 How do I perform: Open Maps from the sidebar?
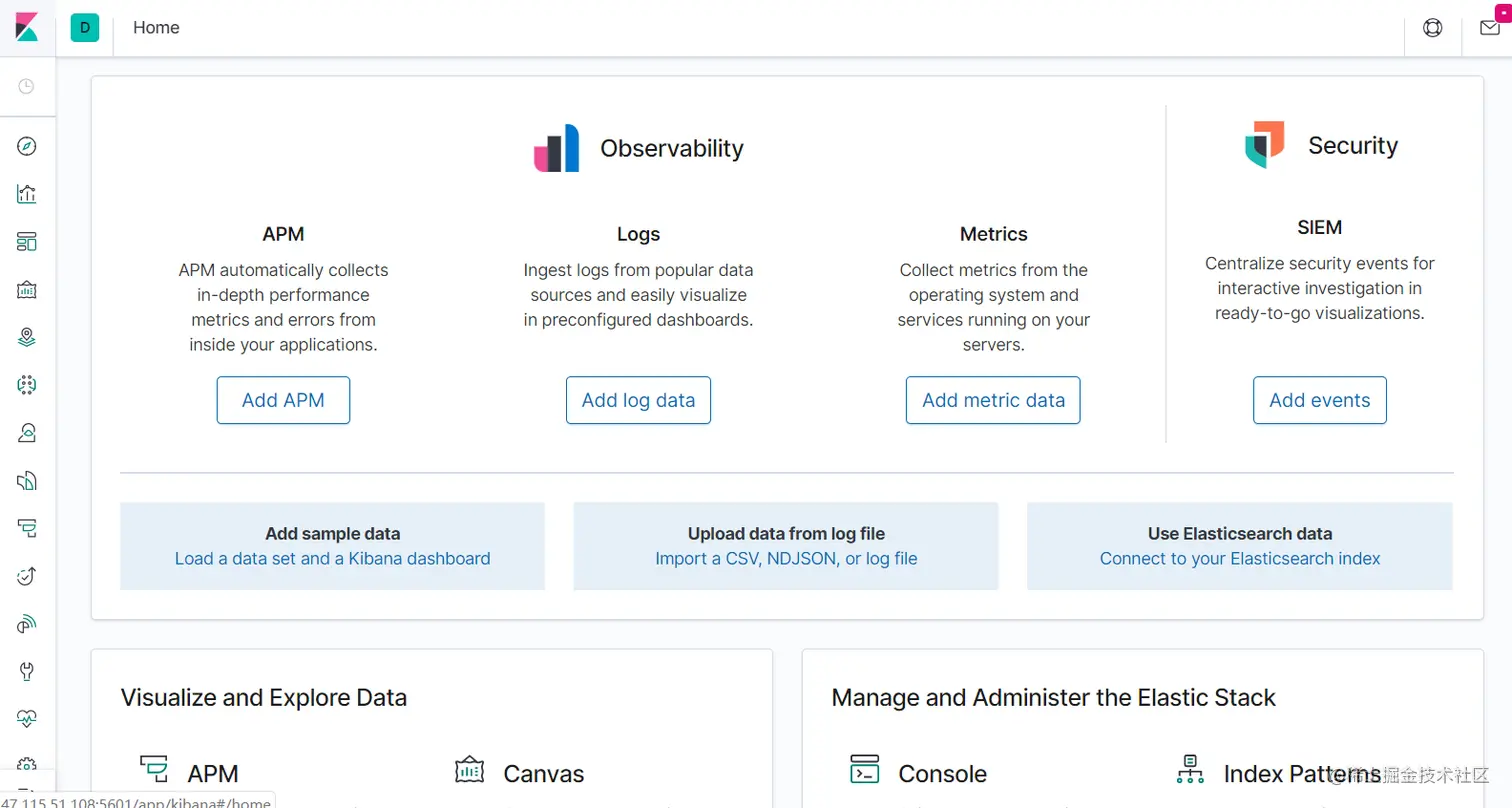click(27, 337)
